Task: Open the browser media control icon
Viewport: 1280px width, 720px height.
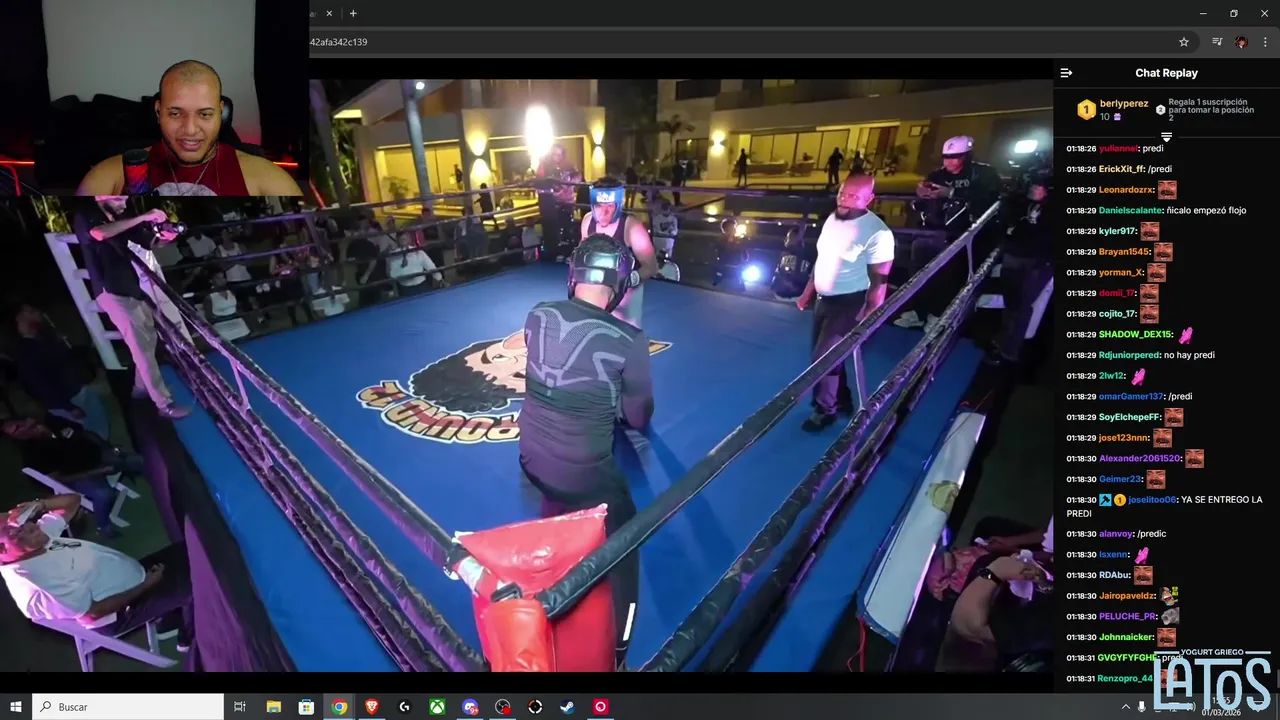Action: click(1217, 42)
